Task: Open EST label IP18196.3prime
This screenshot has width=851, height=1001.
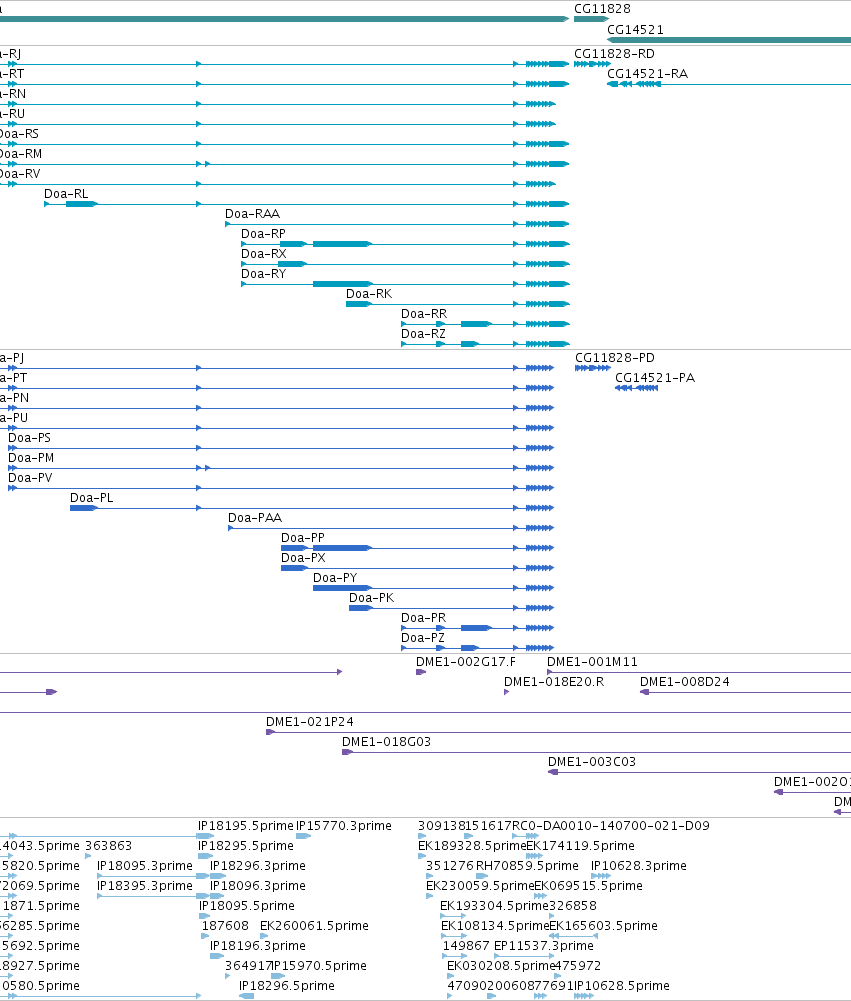Action: [258, 946]
